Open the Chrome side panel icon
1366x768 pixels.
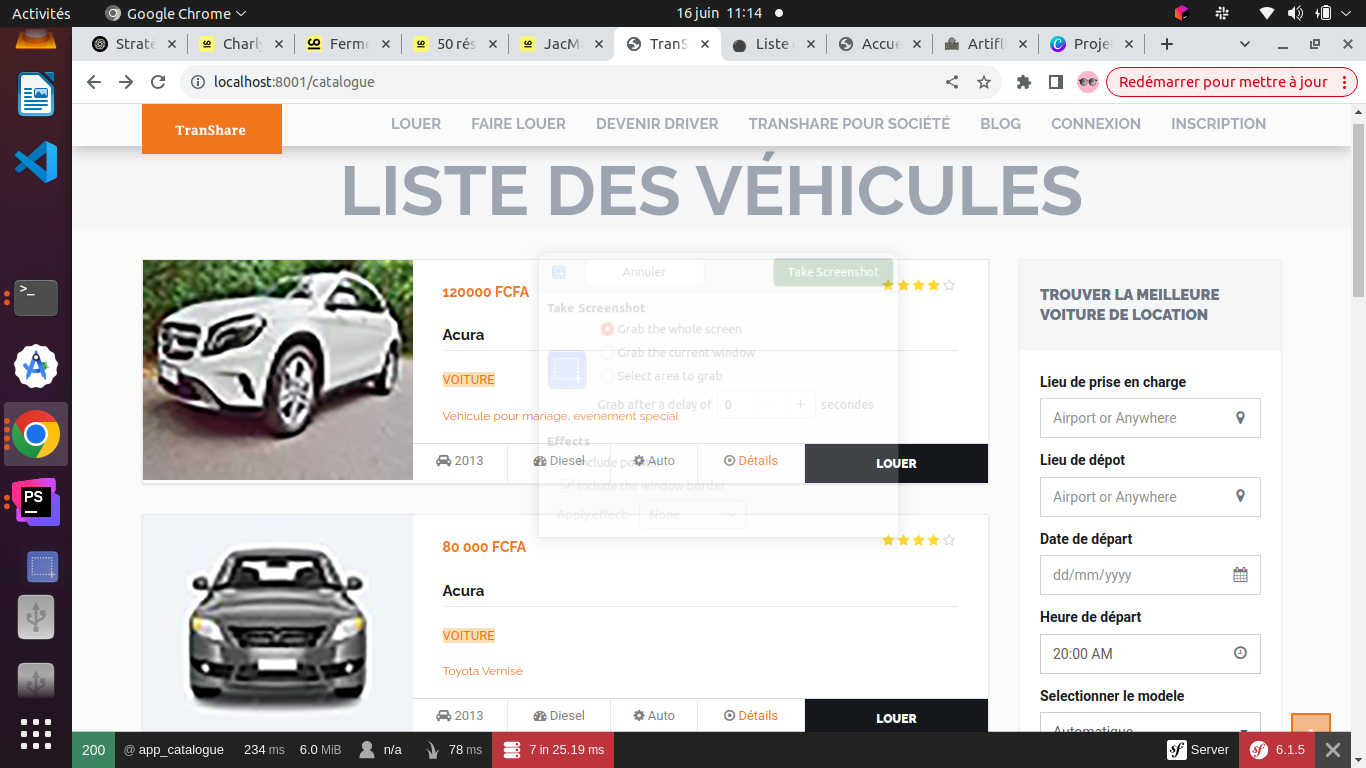(1055, 82)
